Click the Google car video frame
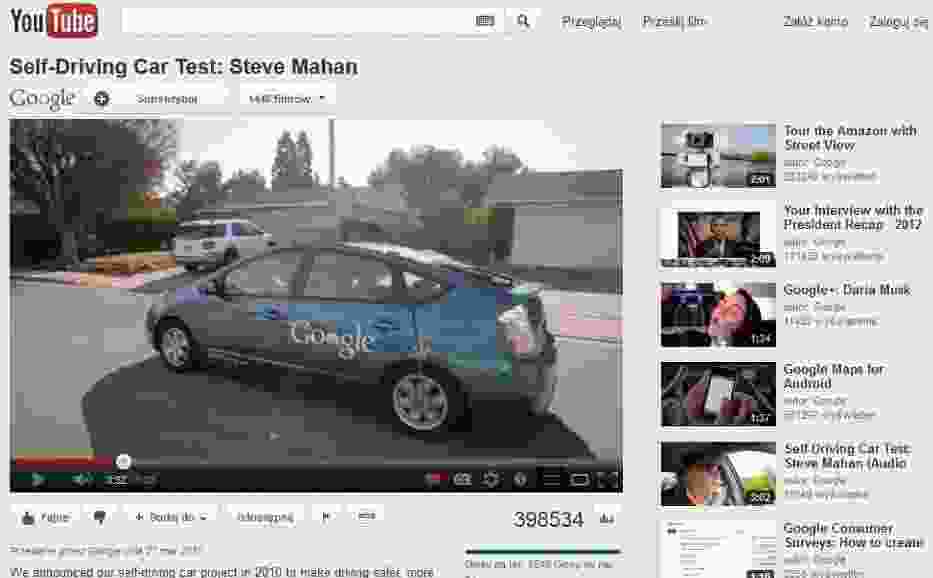Viewport: 933px width, 578px height. tap(316, 289)
